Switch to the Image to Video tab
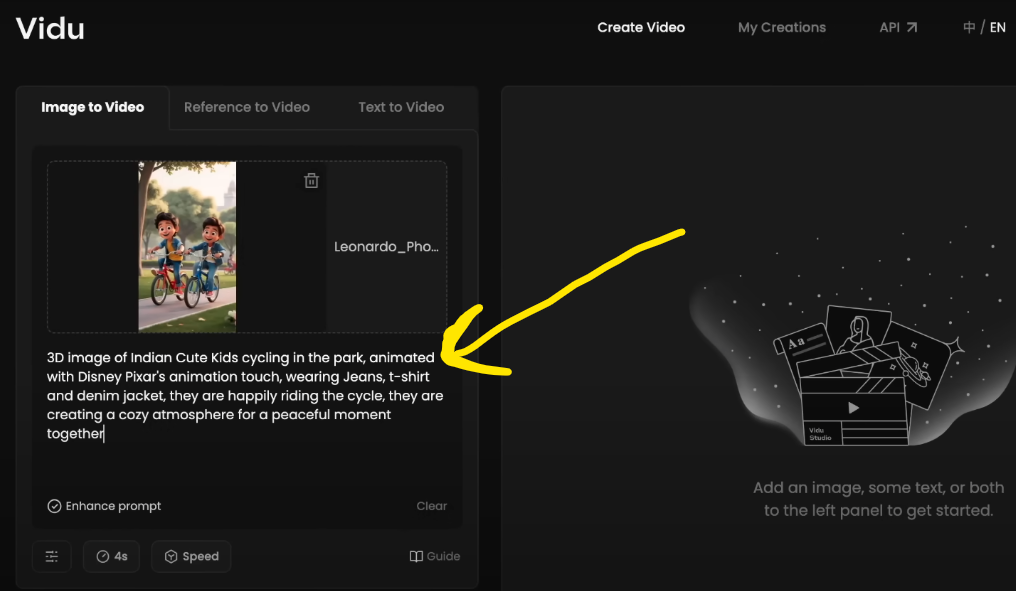The image size is (1016, 591). 93,107
